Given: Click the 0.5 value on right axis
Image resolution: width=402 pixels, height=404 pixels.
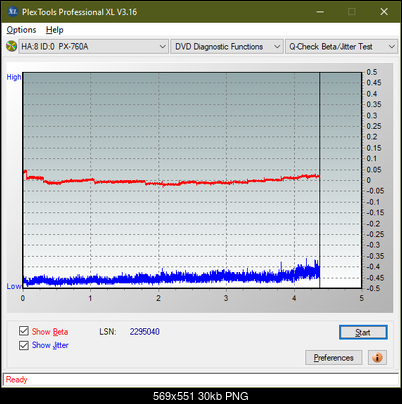Looking at the screenshot, I should [372, 72].
